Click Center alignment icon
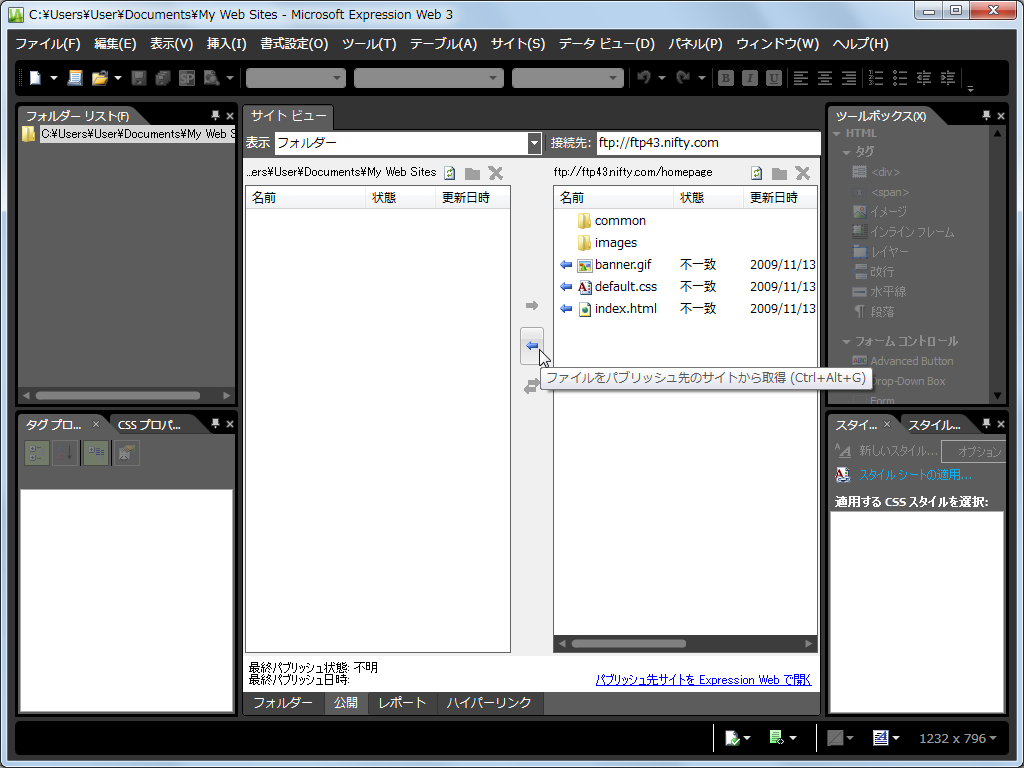 point(825,78)
